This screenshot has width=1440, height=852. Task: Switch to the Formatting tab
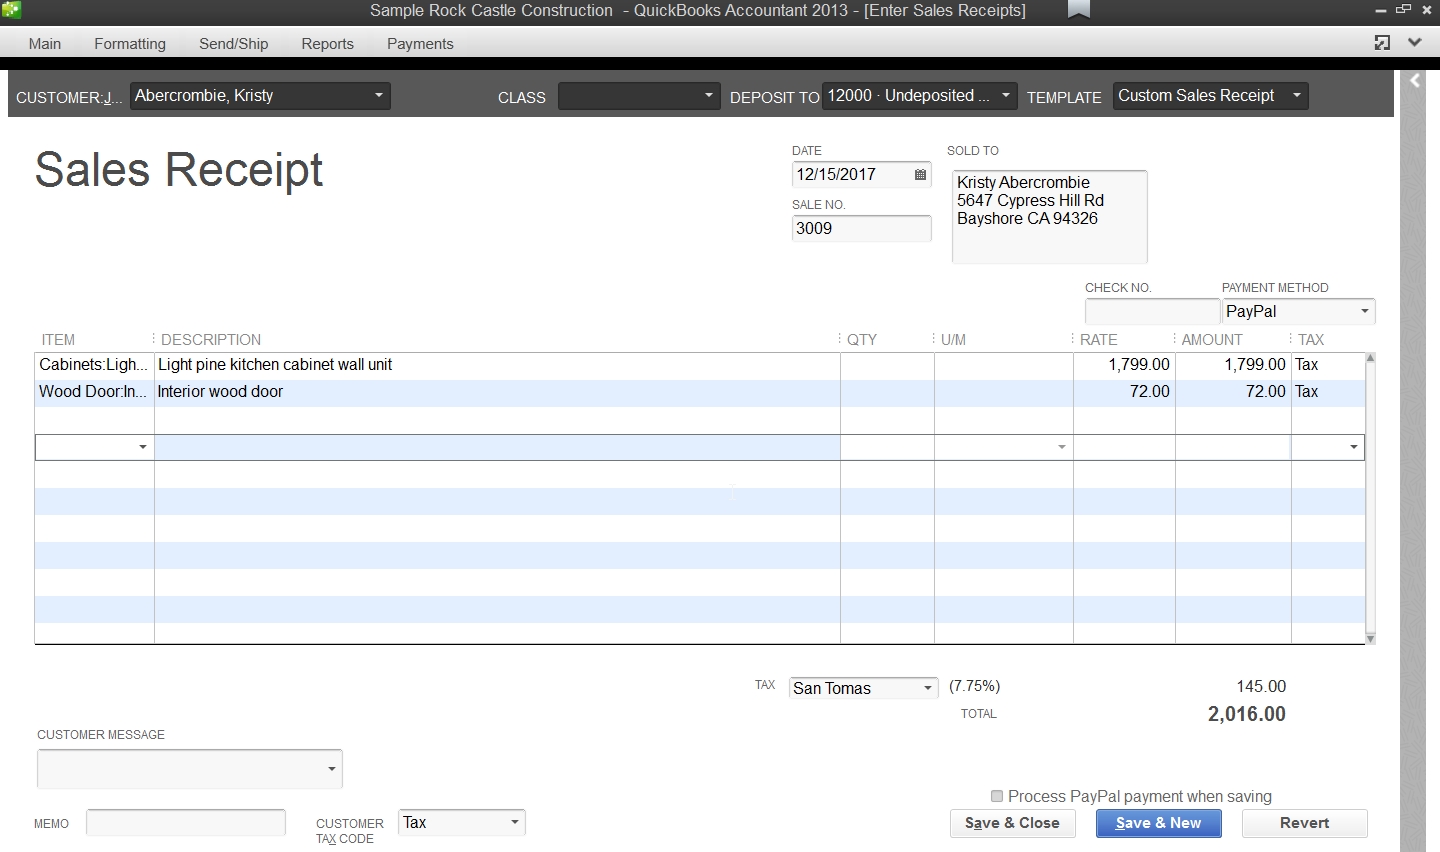130,44
